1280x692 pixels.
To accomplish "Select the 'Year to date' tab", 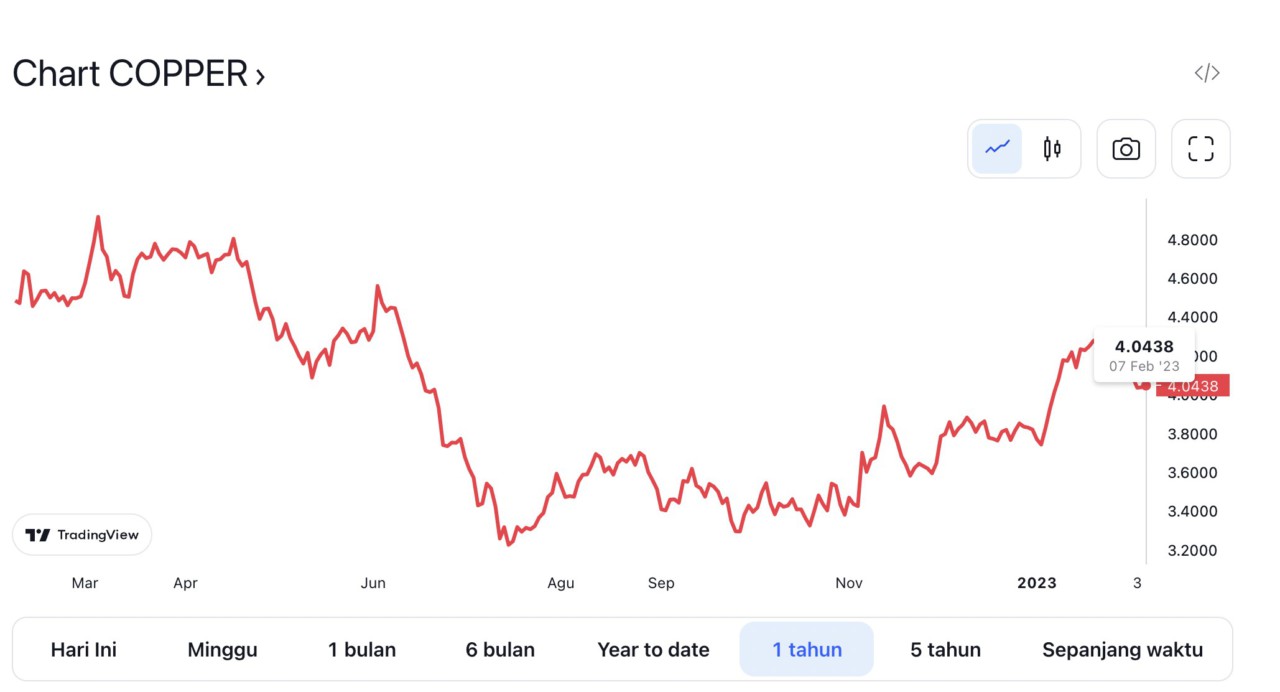I will tap(653, 648).
